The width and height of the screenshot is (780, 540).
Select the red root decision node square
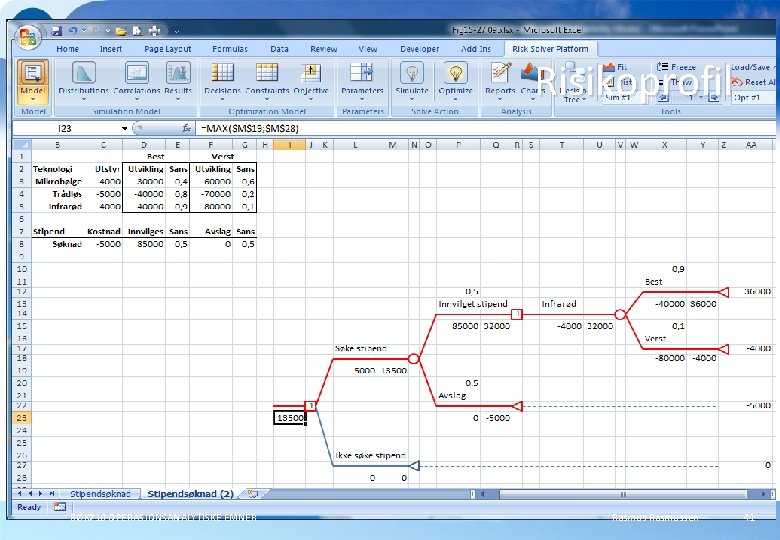[310, 406]
